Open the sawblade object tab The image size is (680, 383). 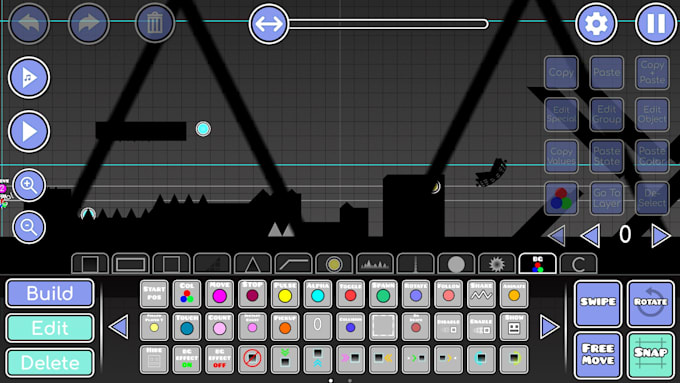[497, 264]
